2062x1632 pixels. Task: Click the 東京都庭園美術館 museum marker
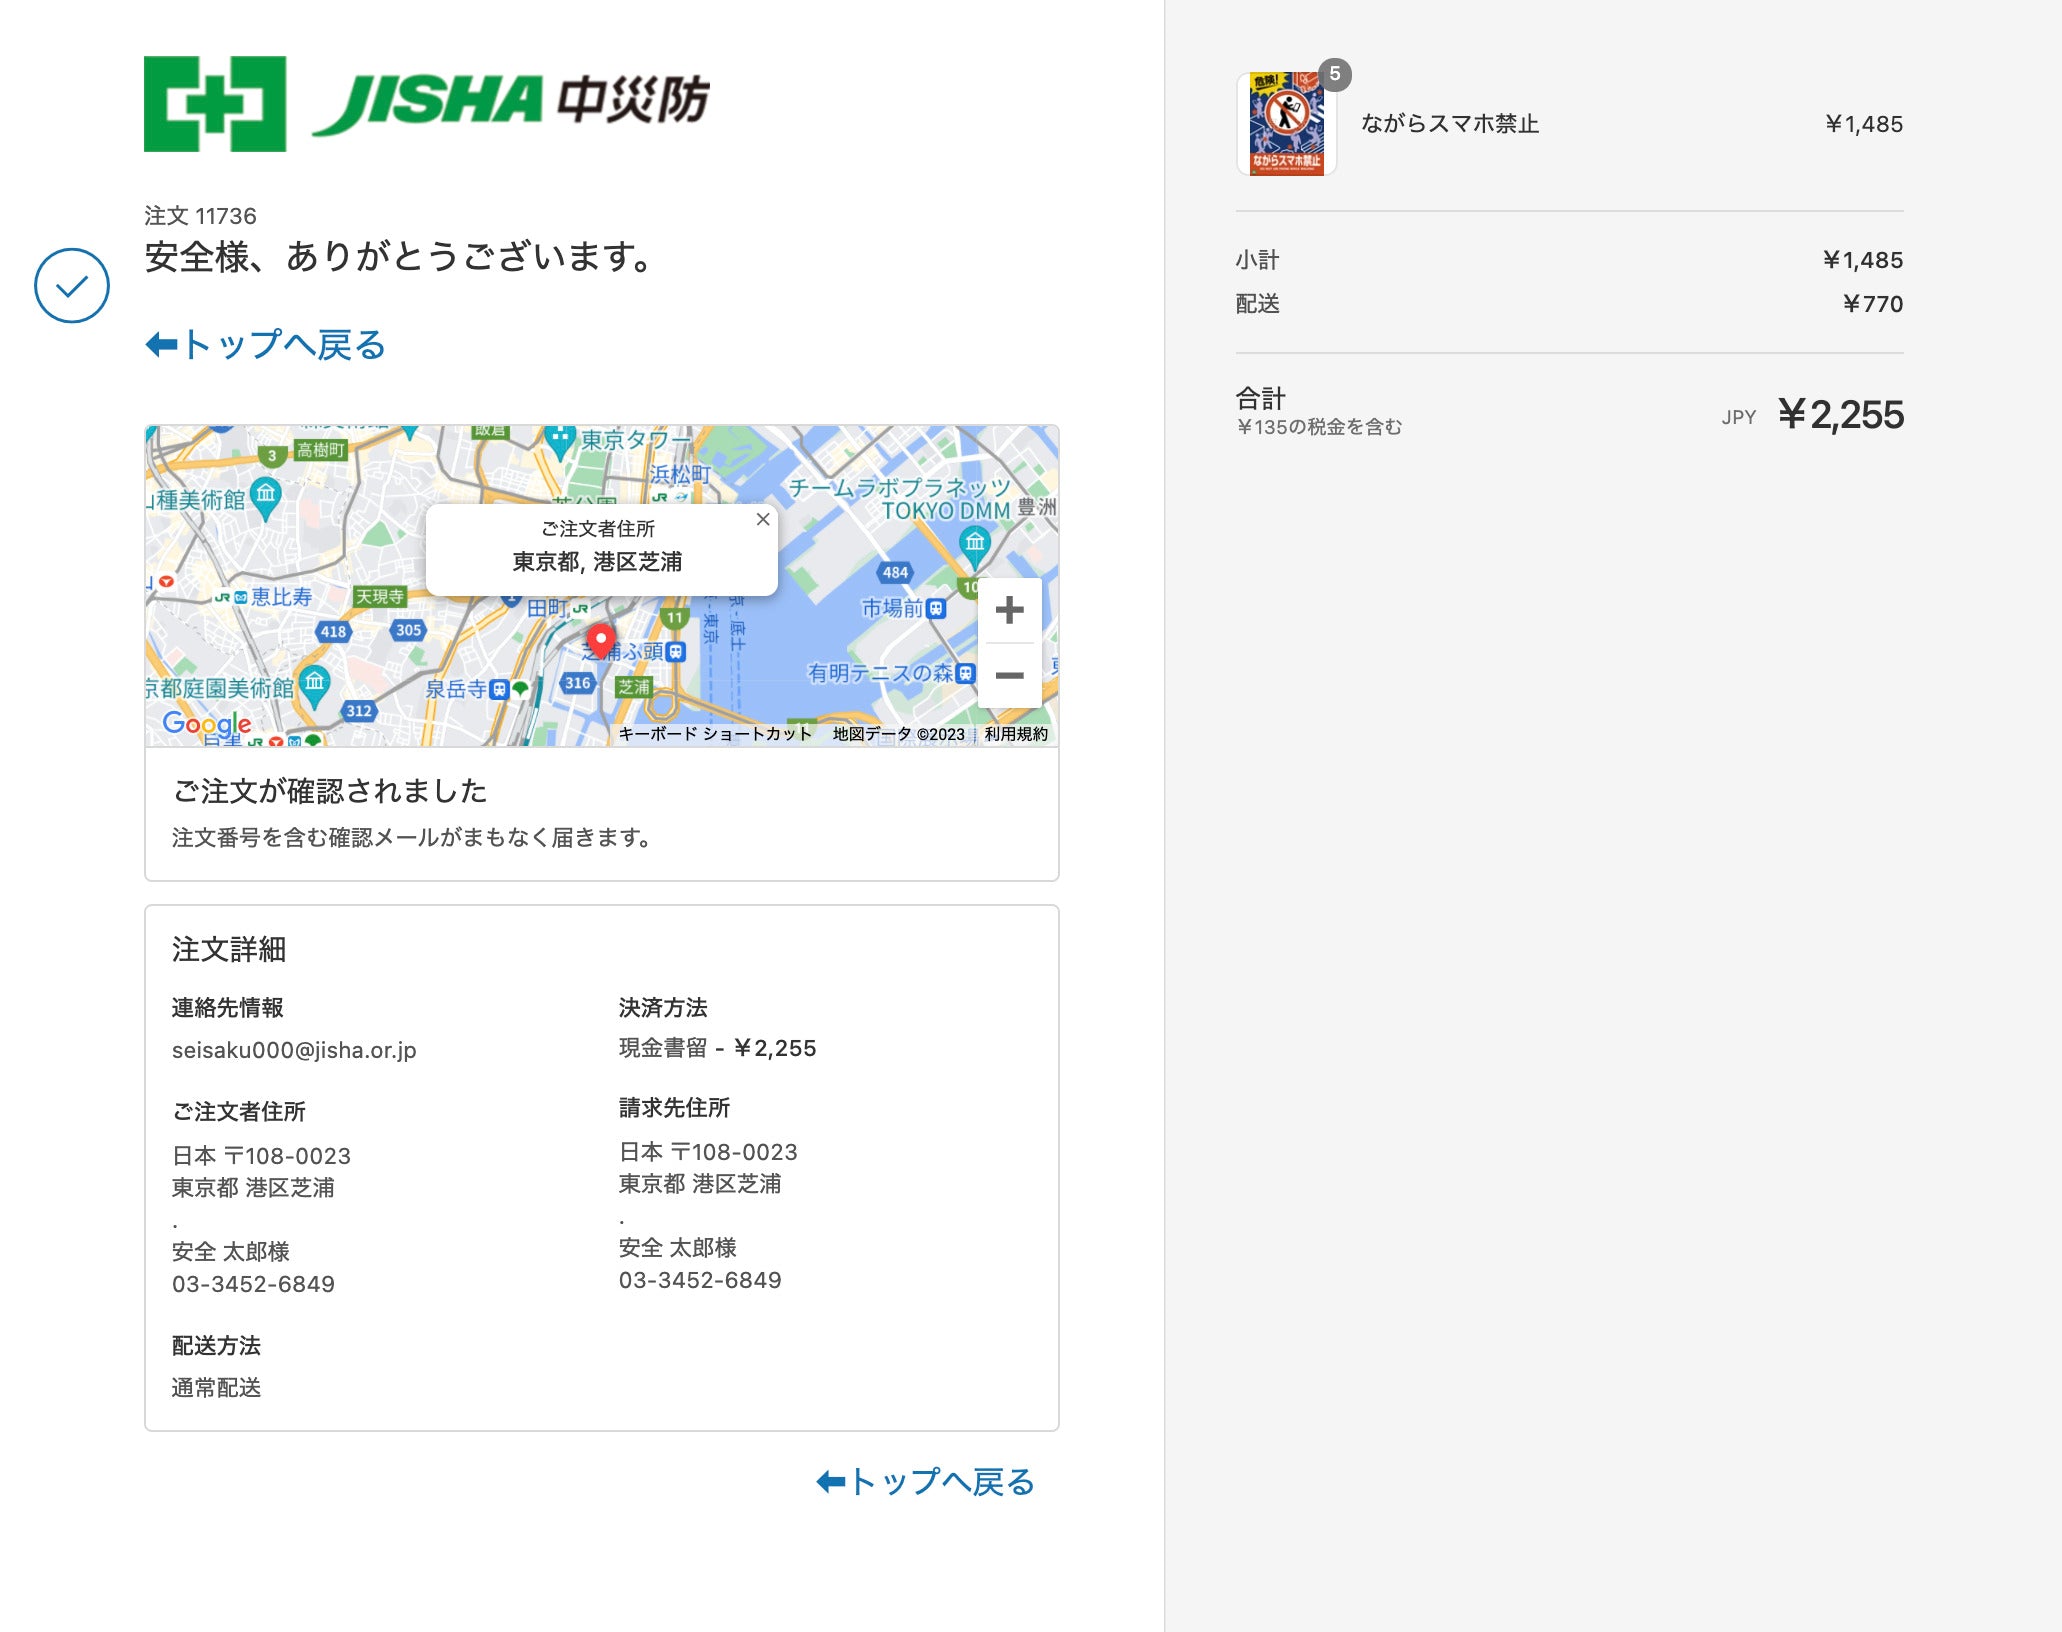(314, 683)
